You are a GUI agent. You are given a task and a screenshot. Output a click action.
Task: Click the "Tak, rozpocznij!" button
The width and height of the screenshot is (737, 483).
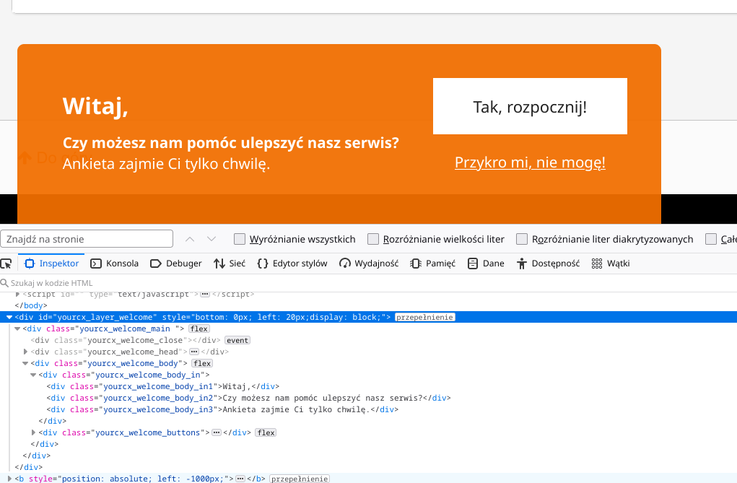(x=529, y=107)
